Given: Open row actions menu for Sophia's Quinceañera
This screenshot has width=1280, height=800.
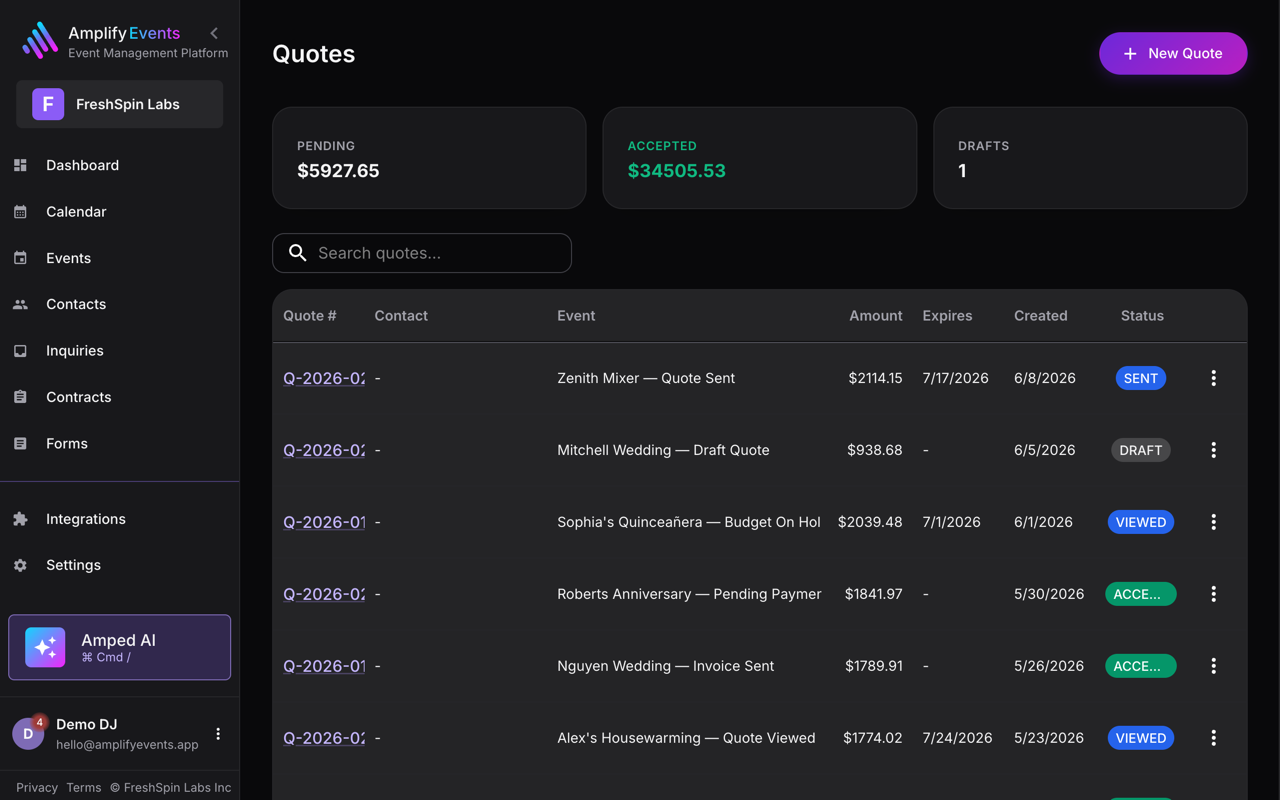Looking at the screenshot, I should click(x=1213, y=522).
